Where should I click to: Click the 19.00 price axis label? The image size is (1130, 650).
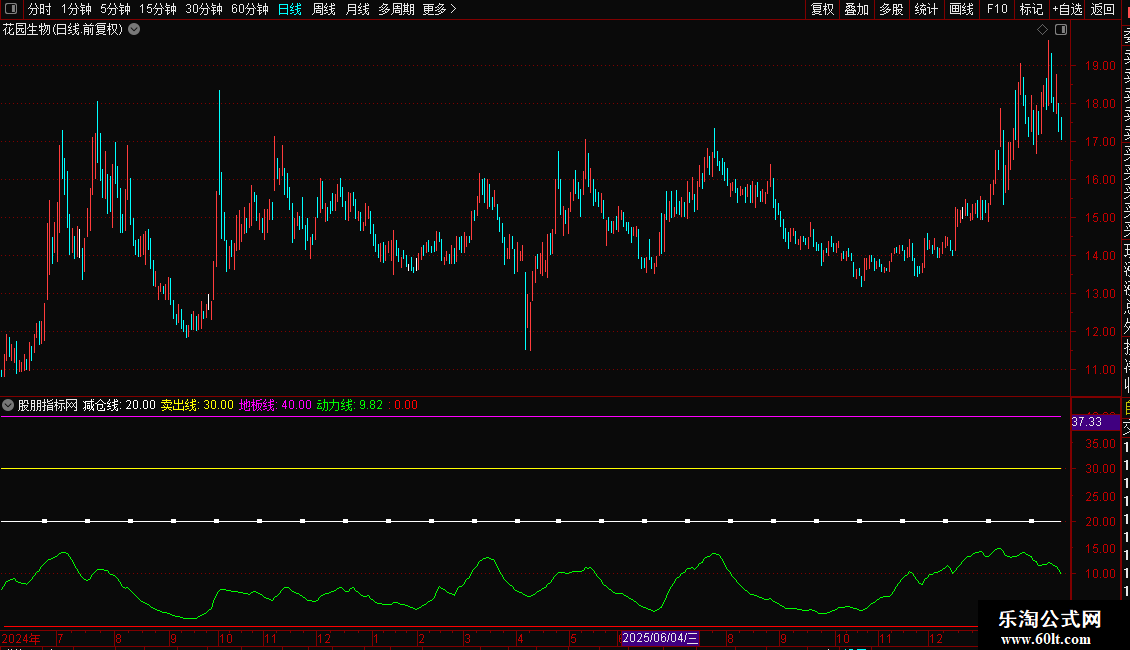point(1100,66)
